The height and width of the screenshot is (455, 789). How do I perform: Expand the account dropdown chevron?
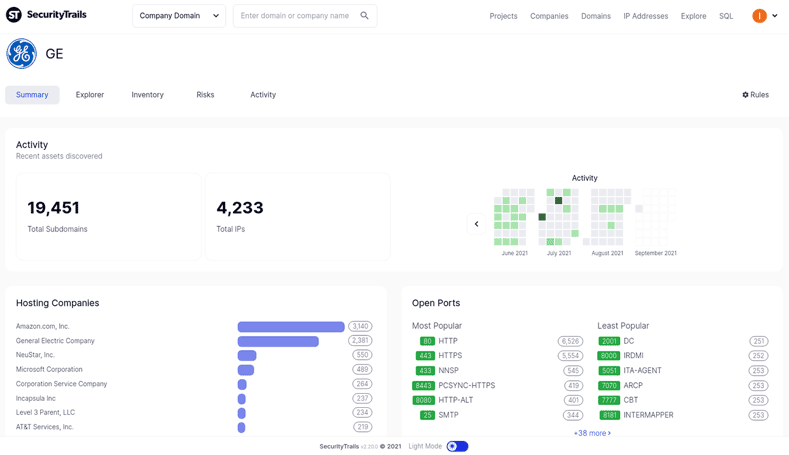coord(775,16)
